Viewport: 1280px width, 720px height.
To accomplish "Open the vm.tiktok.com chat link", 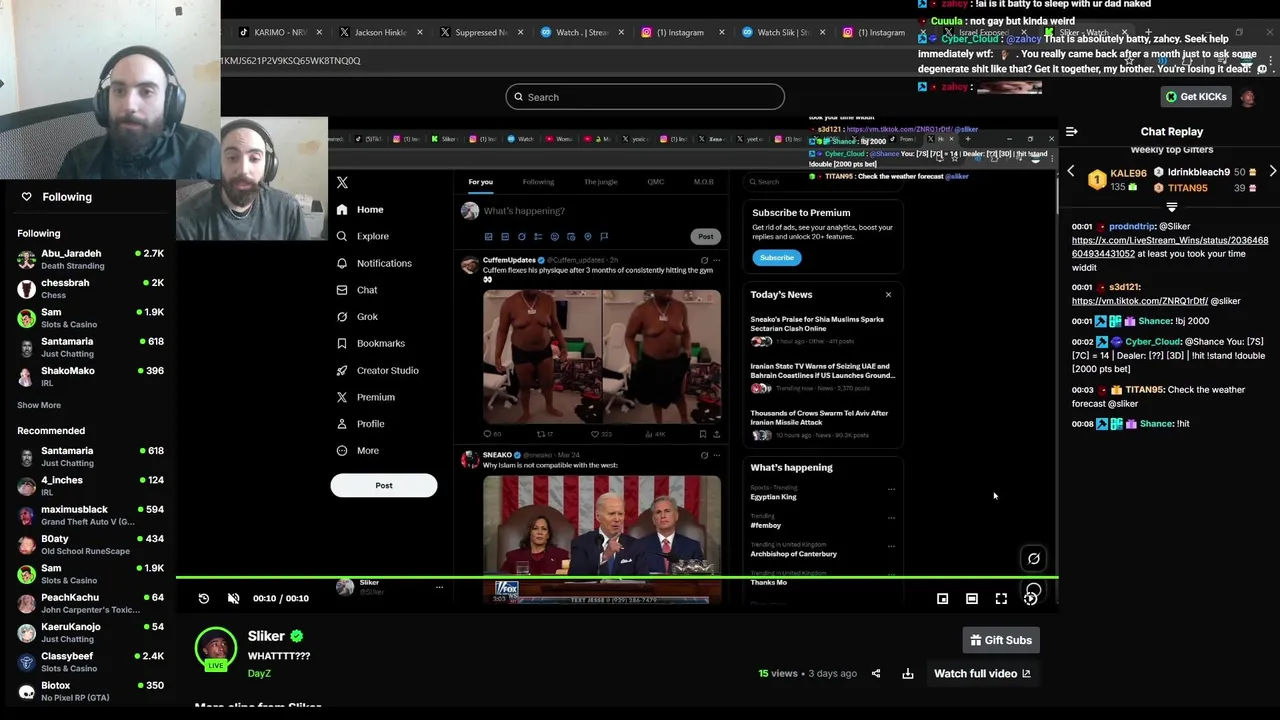I will tap(1139, 301).
